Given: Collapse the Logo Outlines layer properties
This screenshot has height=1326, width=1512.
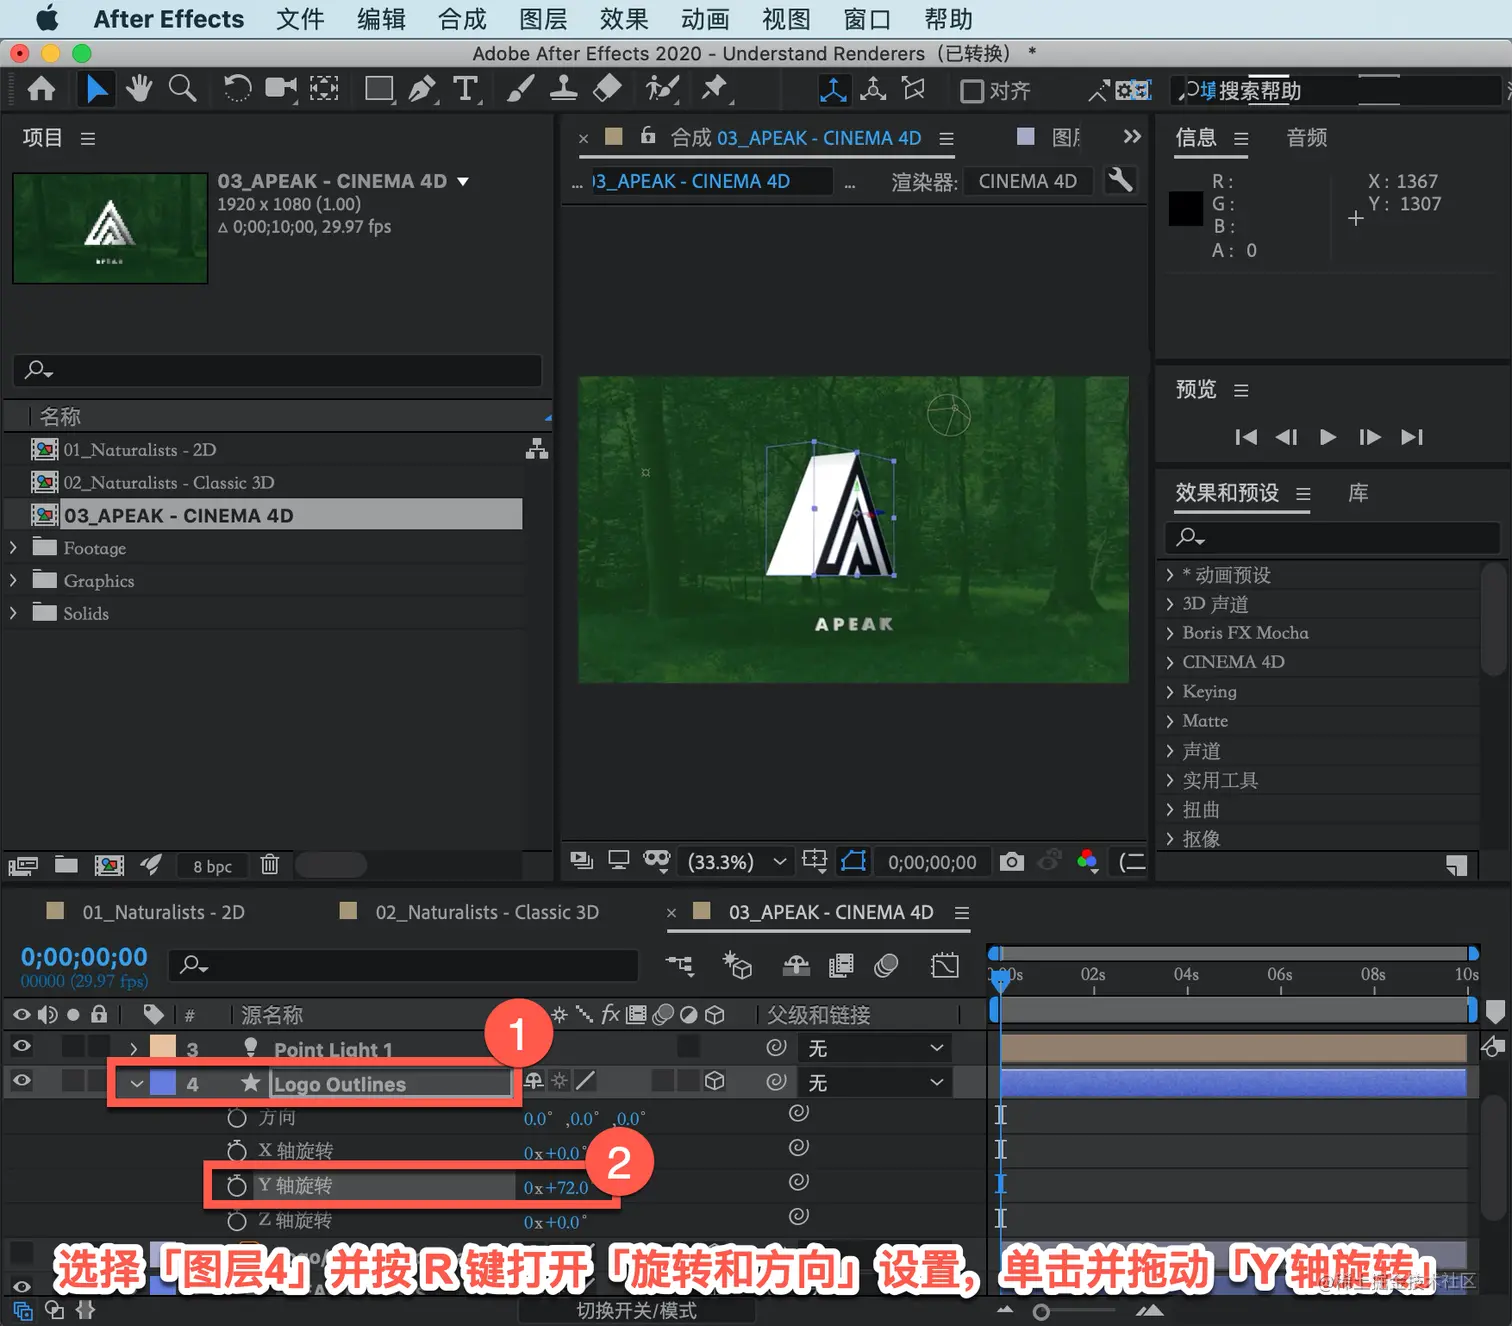Looking at the screenshot, I should (137, 1083).
